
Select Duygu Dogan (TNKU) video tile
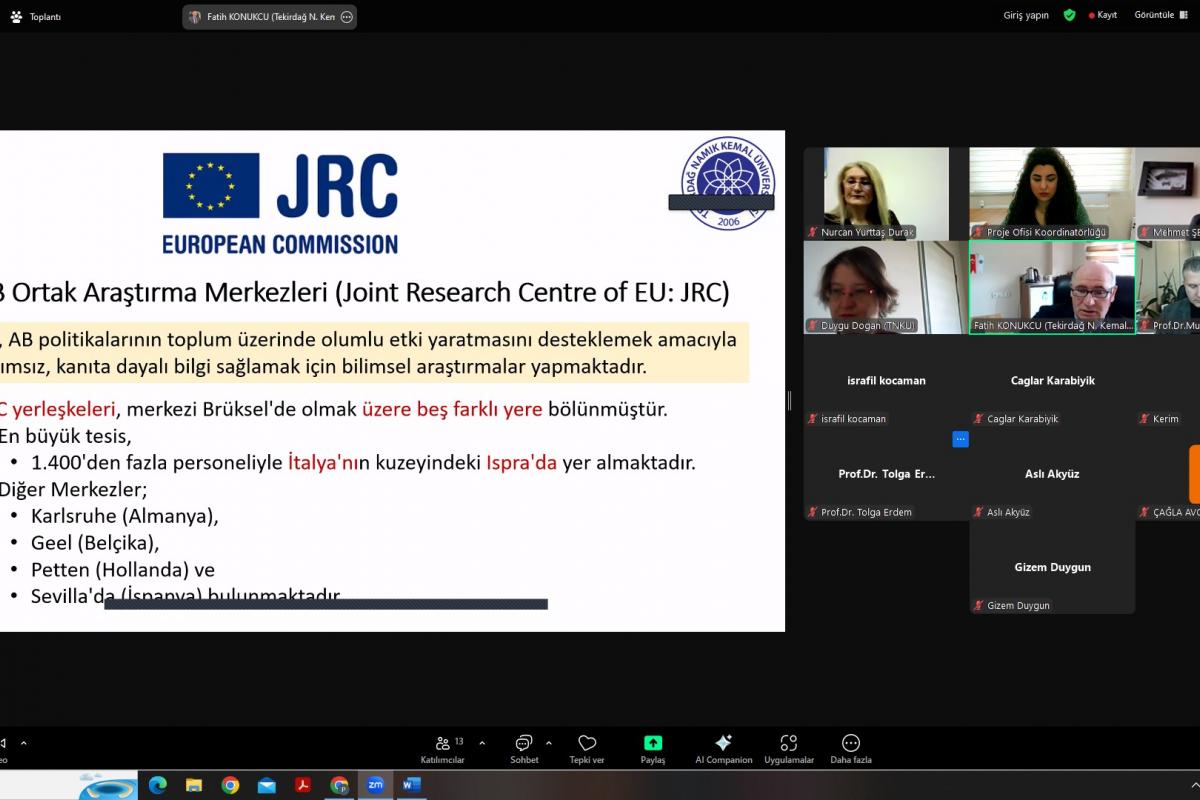click(886, 287)
